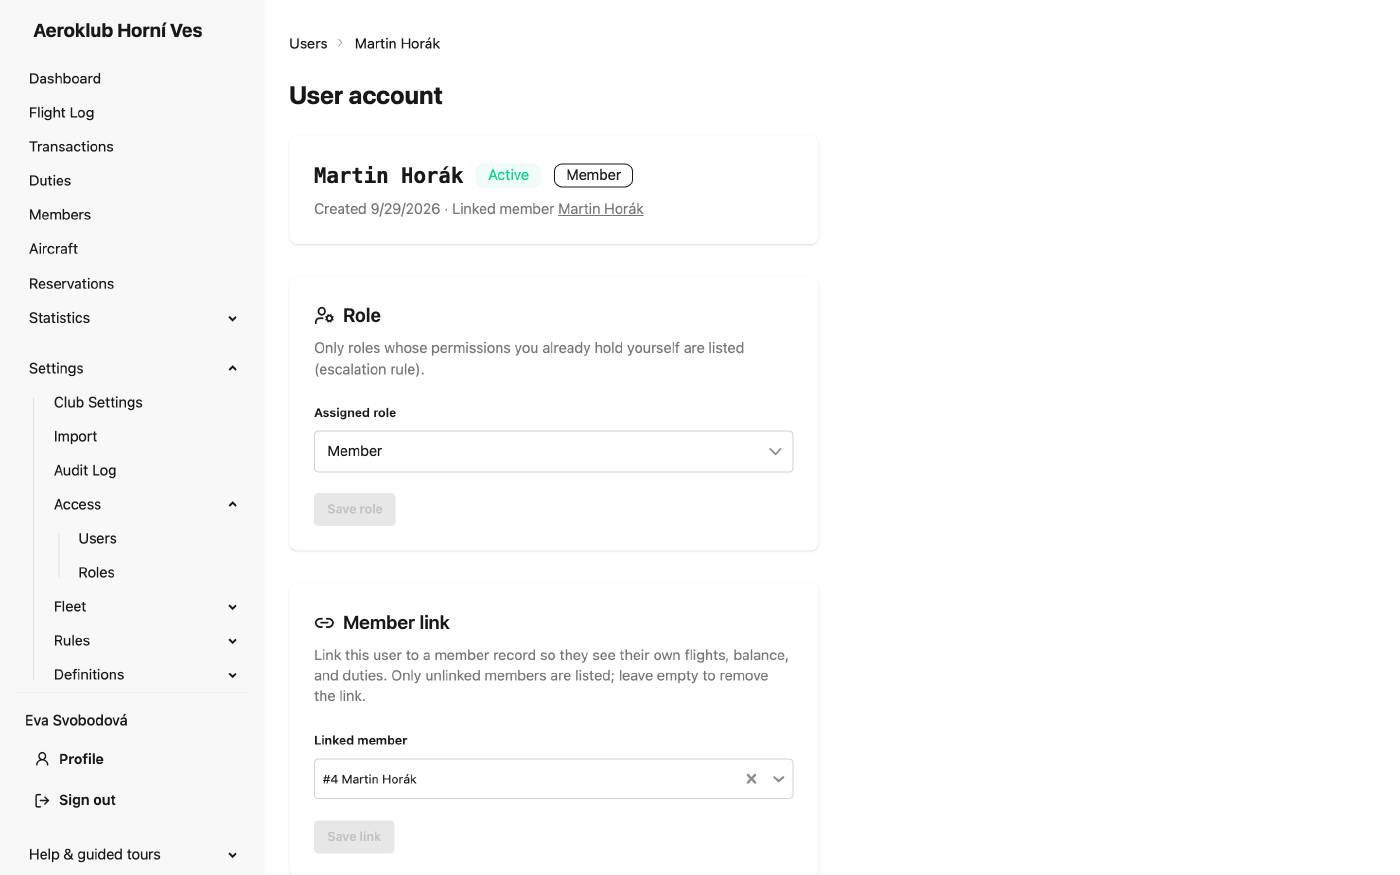The width and height of the screenshot is (1400, 875).
Task: Open the Linked member dropdown arrow
Action: tap(778, 779)
